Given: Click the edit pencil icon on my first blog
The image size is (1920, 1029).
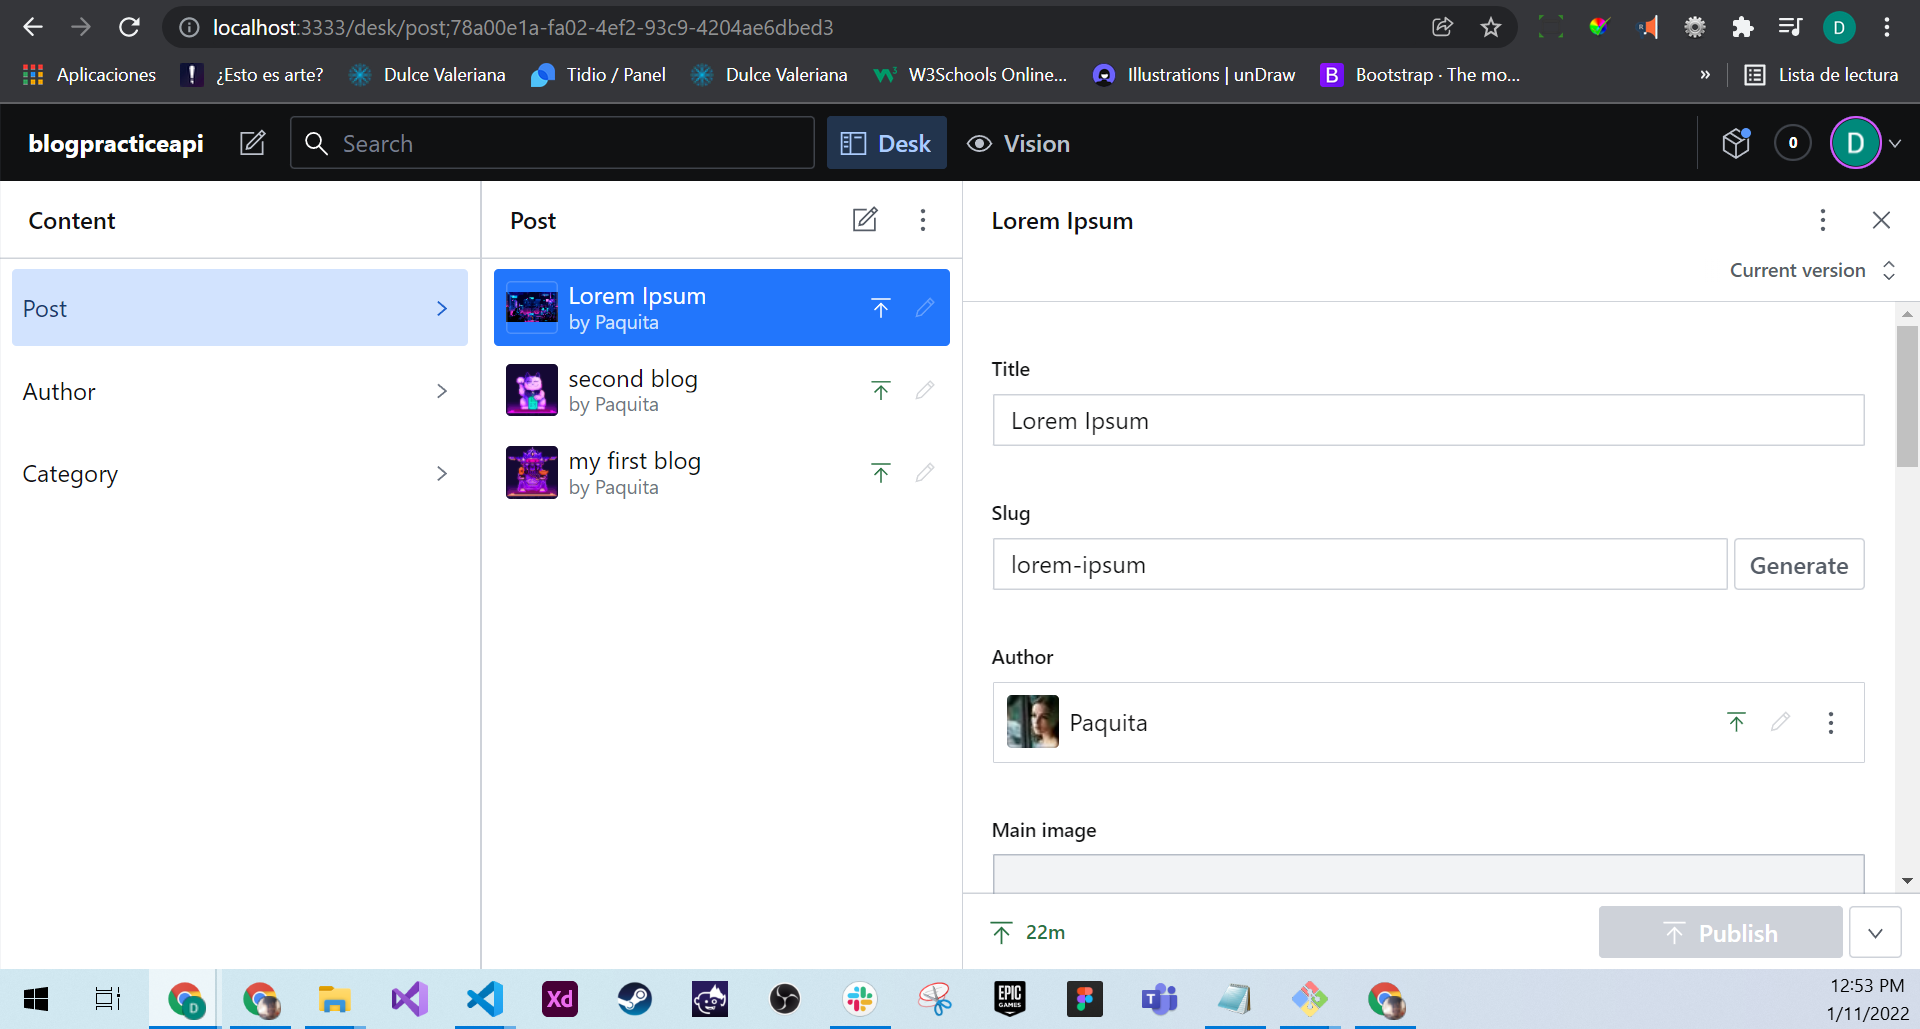Looking at the screenshot, I should coord(925,472).
